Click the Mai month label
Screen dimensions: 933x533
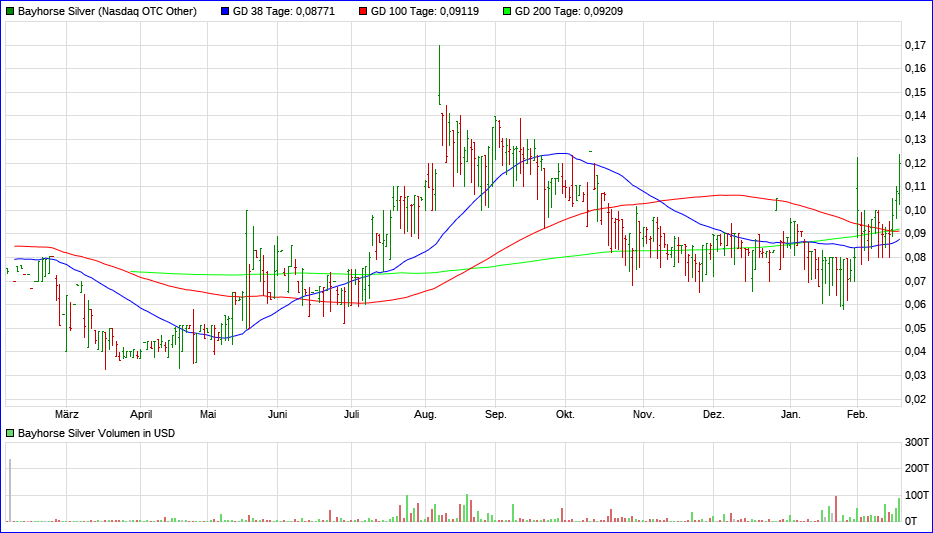(x=208, y=415)
